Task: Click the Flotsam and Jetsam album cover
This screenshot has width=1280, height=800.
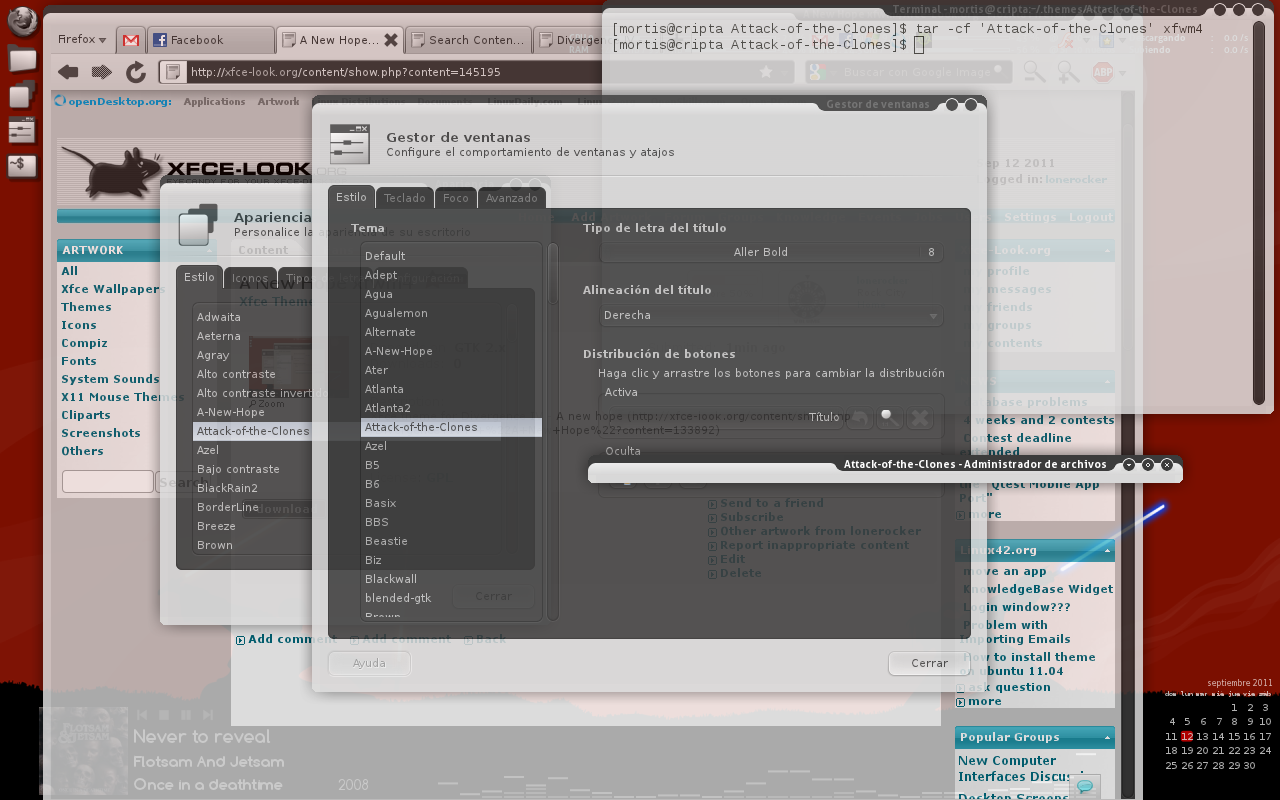Action: tap(84, 752)
